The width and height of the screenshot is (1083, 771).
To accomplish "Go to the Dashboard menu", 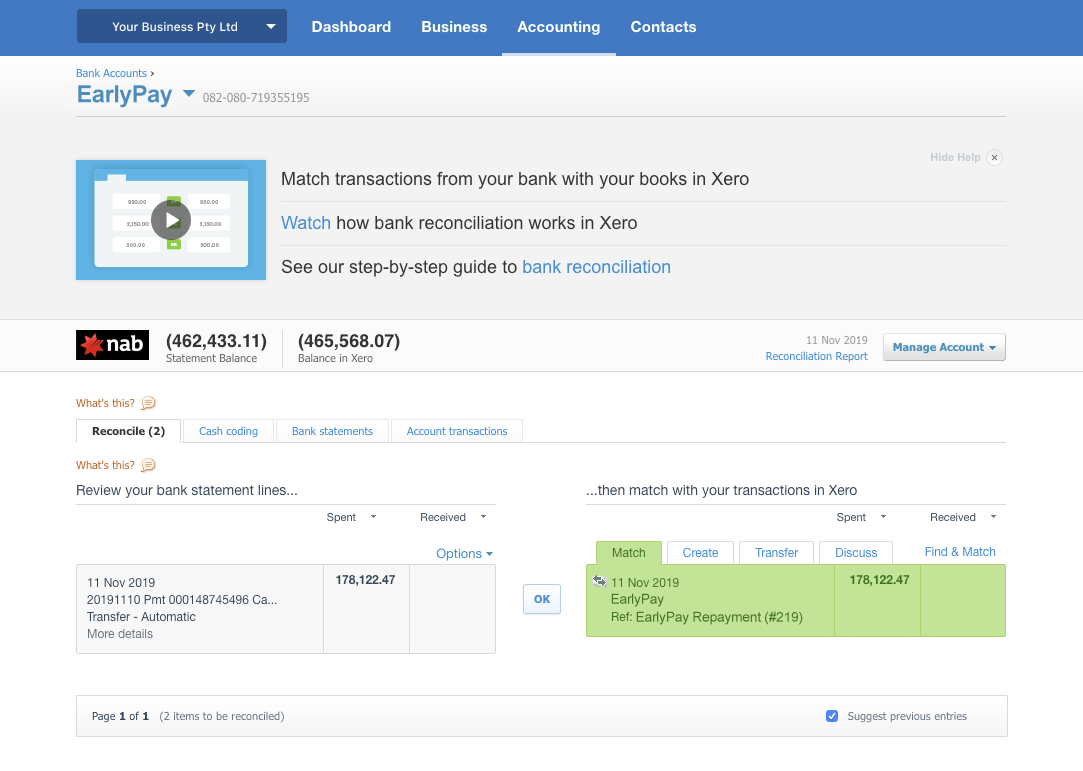I will pyautogui.click(x=351, y=27).
